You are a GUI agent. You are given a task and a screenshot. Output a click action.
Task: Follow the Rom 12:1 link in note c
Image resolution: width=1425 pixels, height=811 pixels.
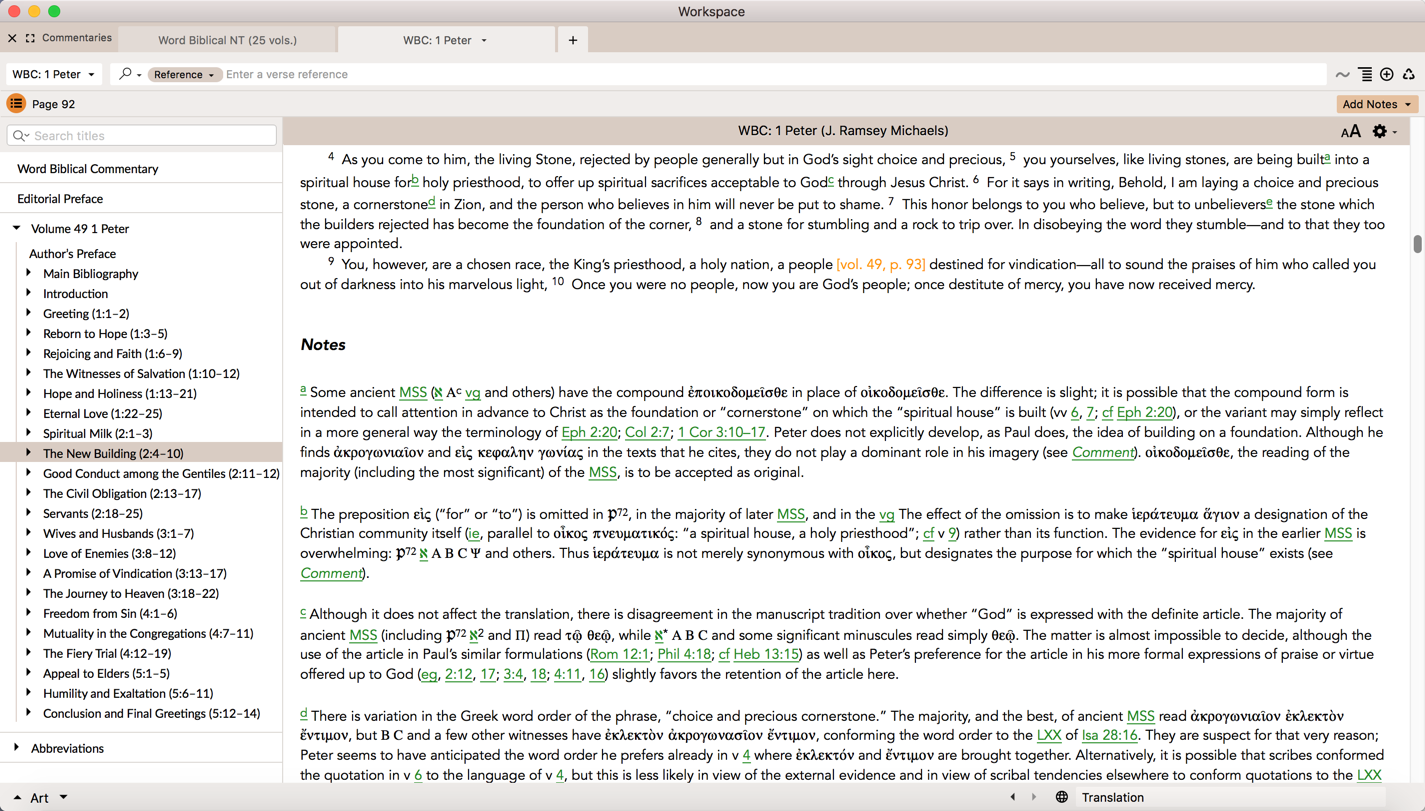620,654
